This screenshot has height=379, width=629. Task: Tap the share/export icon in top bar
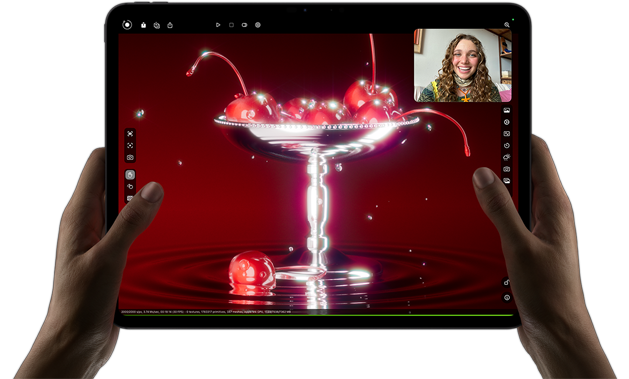click(x=144, y=25)
